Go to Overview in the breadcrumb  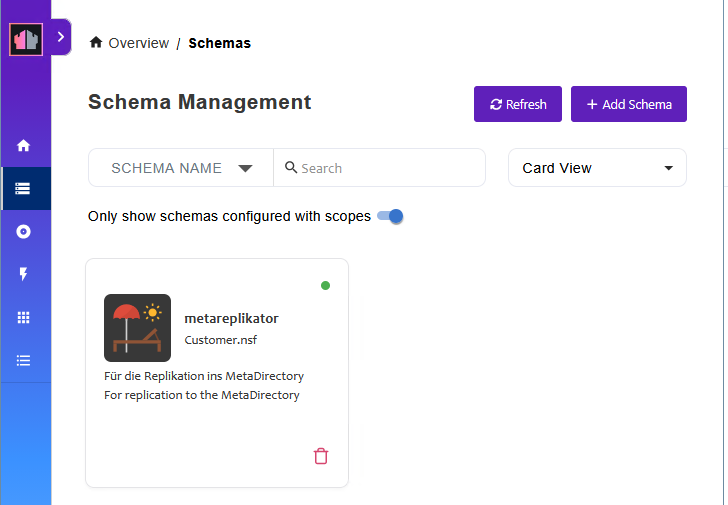[138, 43]
